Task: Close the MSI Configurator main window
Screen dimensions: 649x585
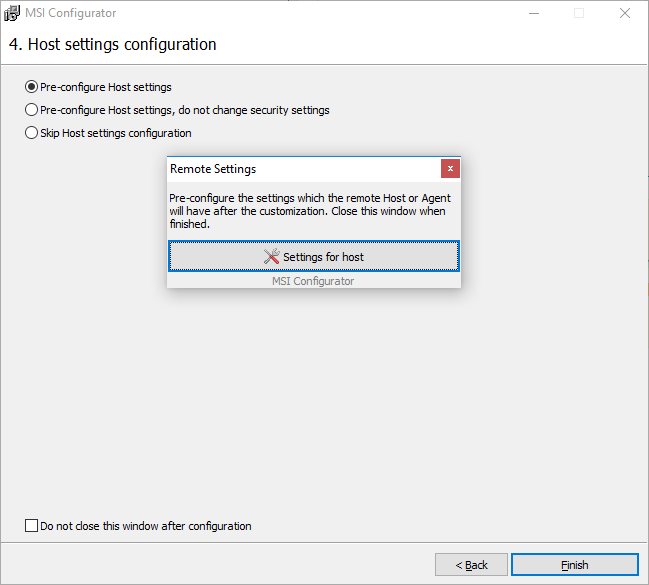Action: [x=625, y=13]
